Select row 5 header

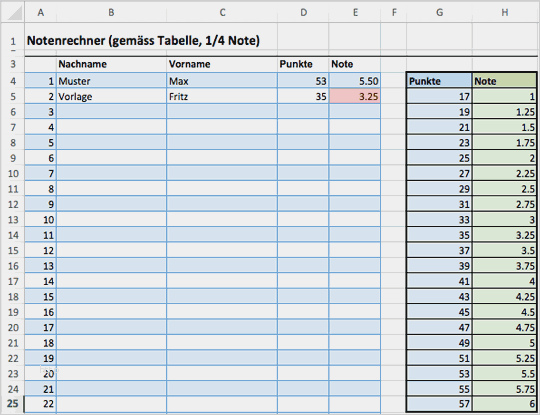point(13,96)
